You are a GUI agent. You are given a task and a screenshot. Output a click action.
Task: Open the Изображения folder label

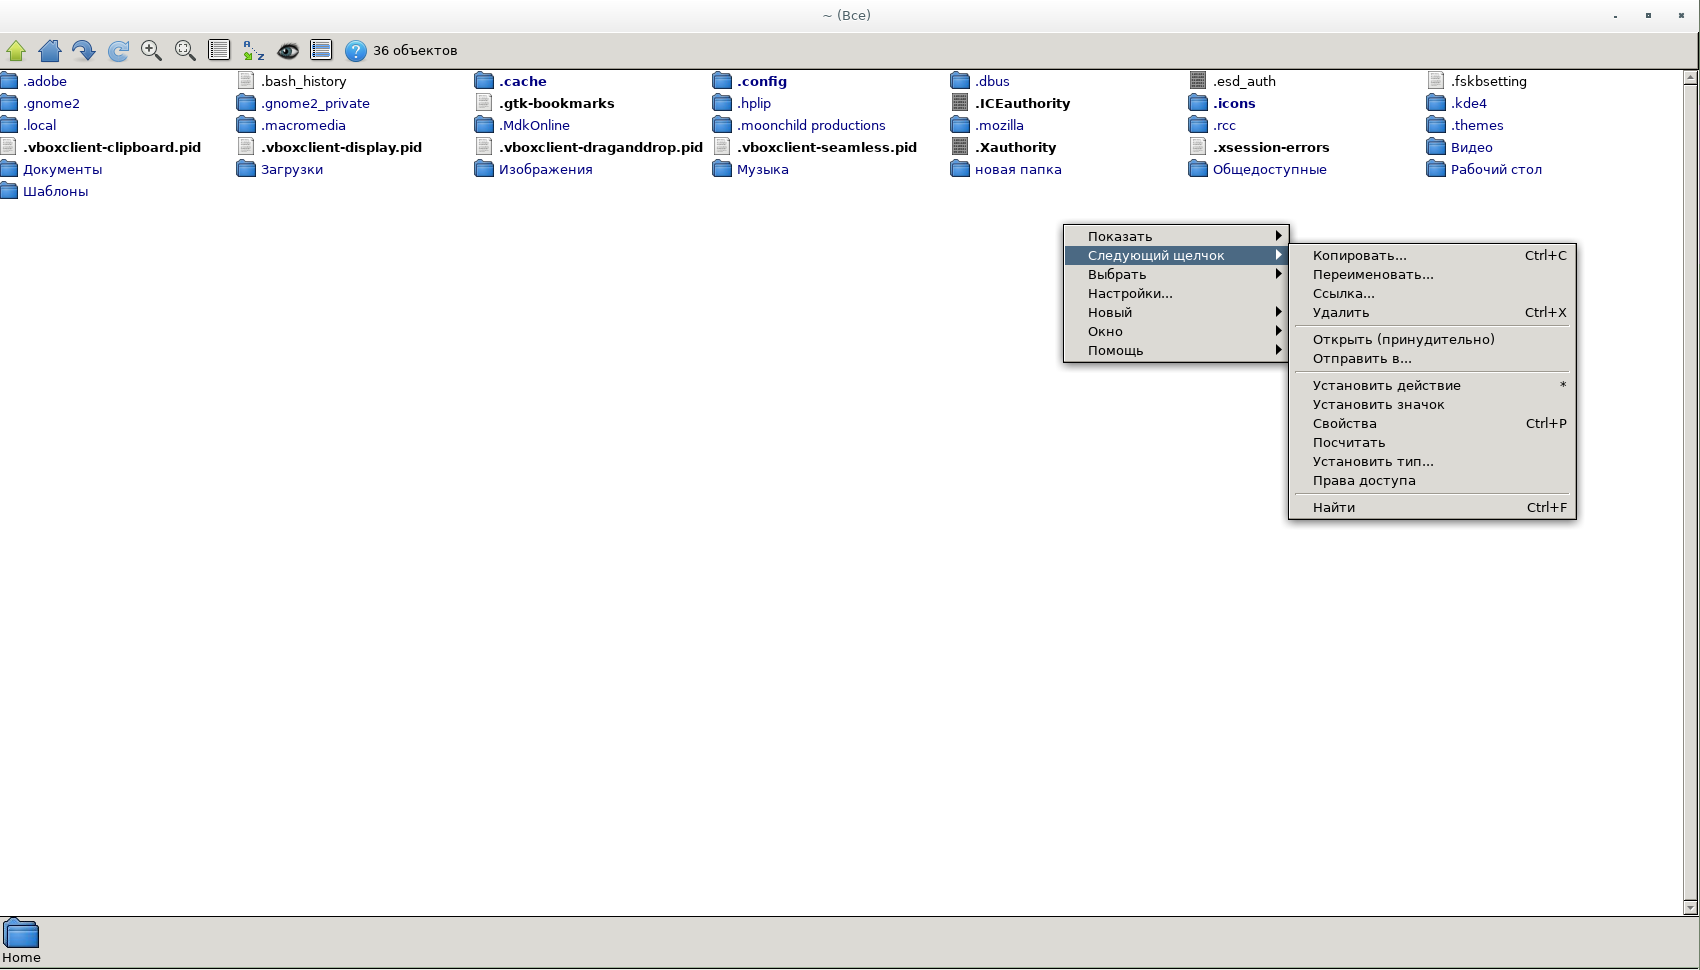[546, 170]
